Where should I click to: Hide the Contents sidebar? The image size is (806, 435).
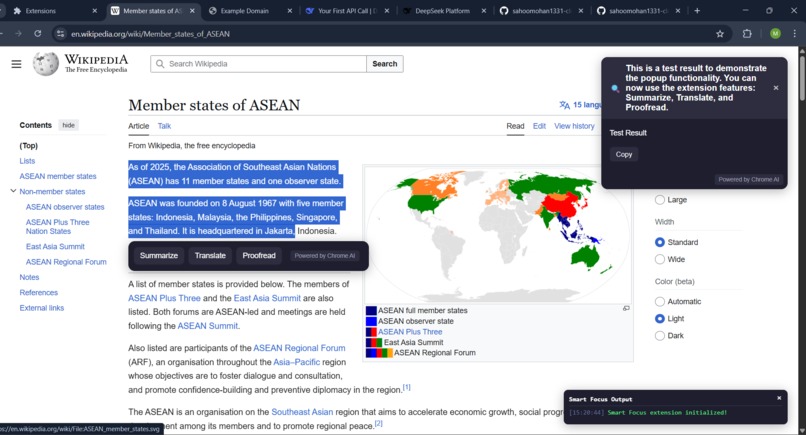(68, 125)
